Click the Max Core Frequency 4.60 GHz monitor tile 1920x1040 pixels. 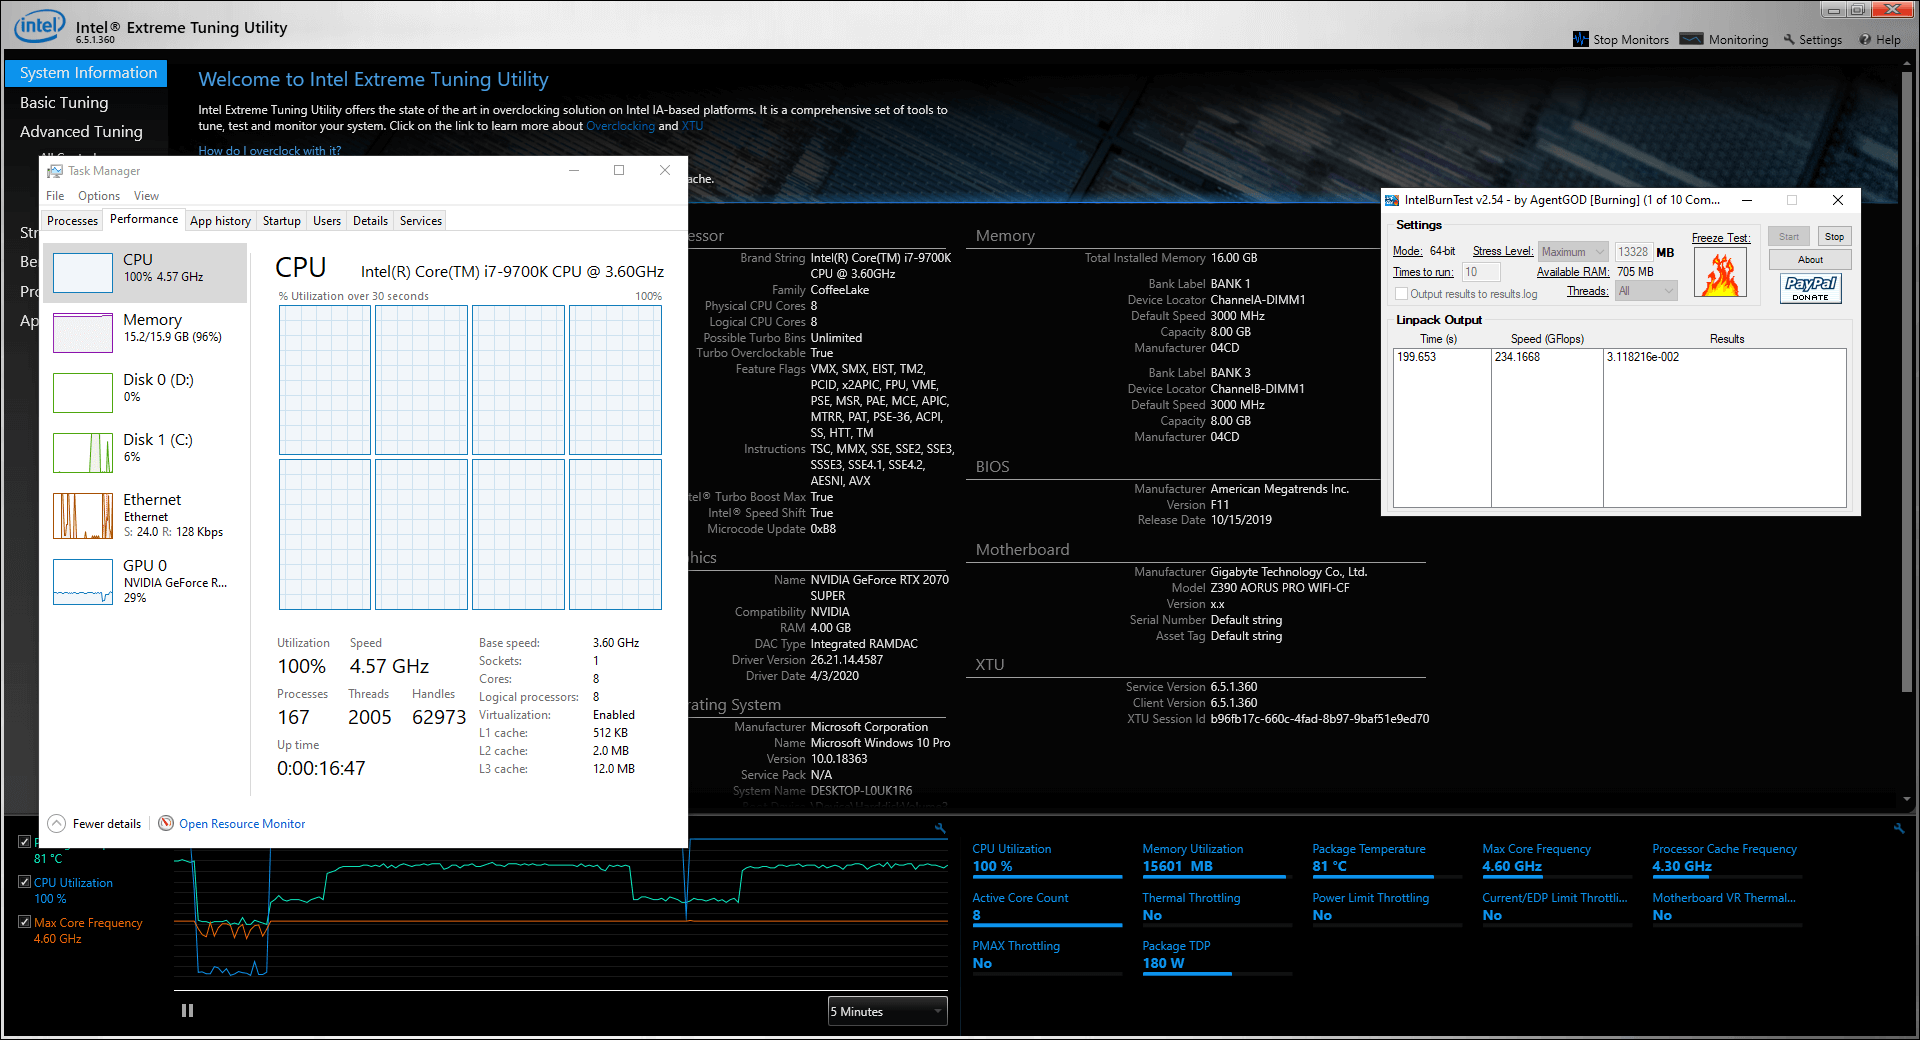(1557, 859)
